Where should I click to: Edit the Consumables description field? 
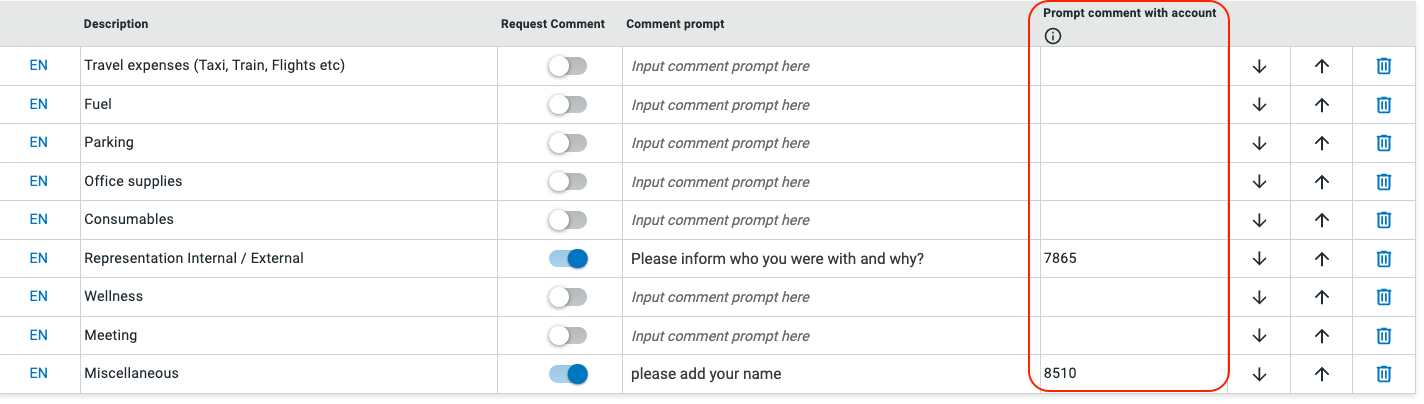coord(288,220)
